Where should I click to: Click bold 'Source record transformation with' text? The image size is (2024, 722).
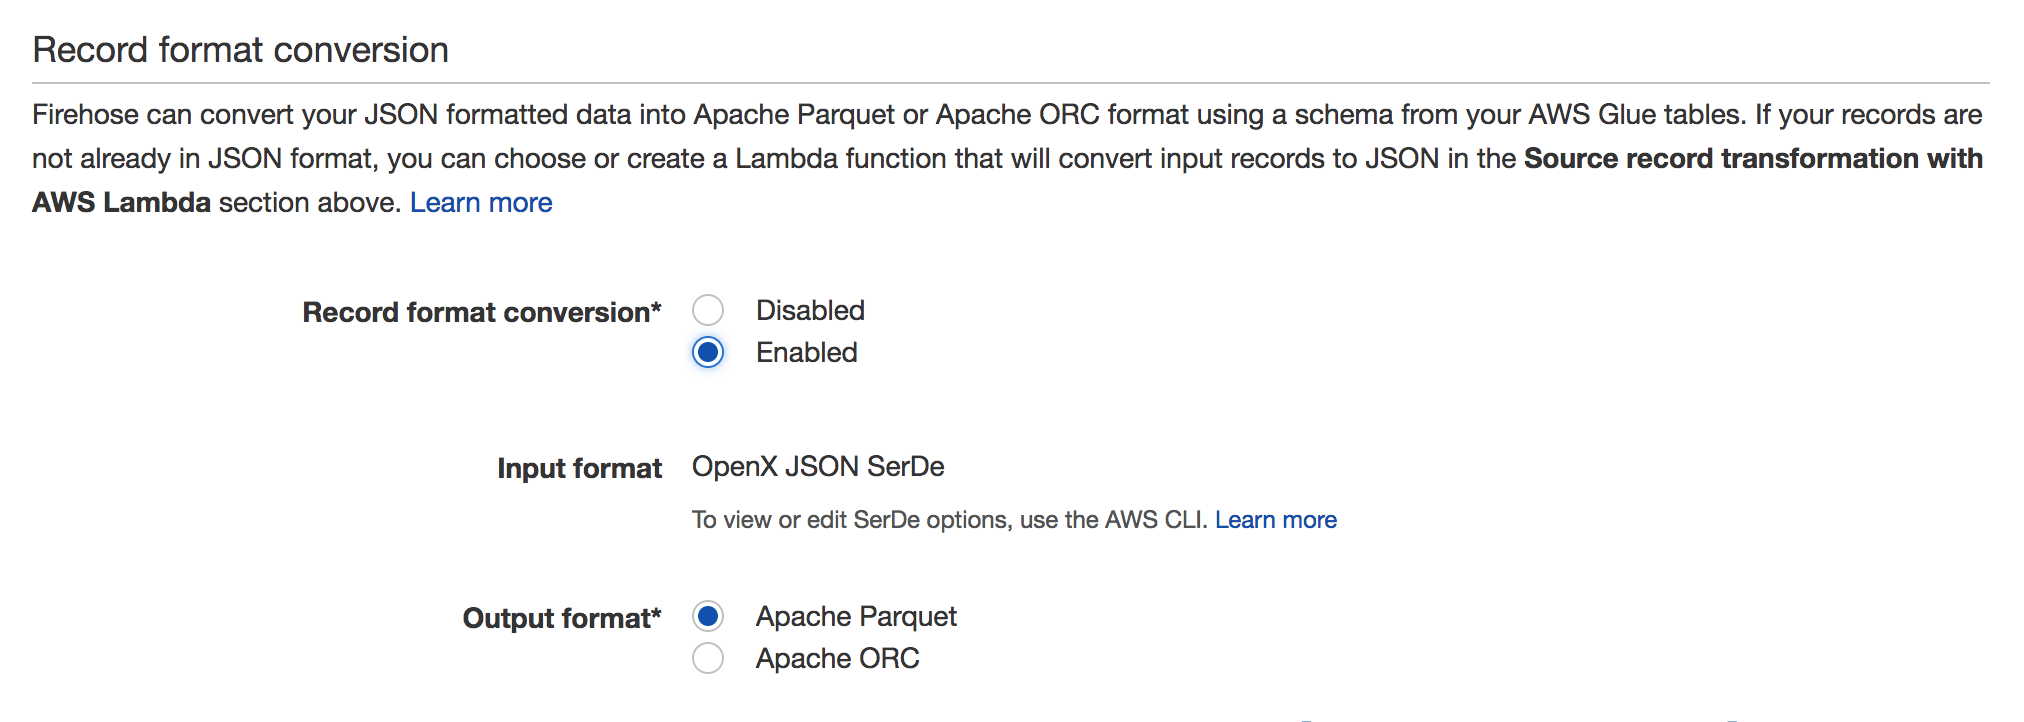(x=1752, y=158)
